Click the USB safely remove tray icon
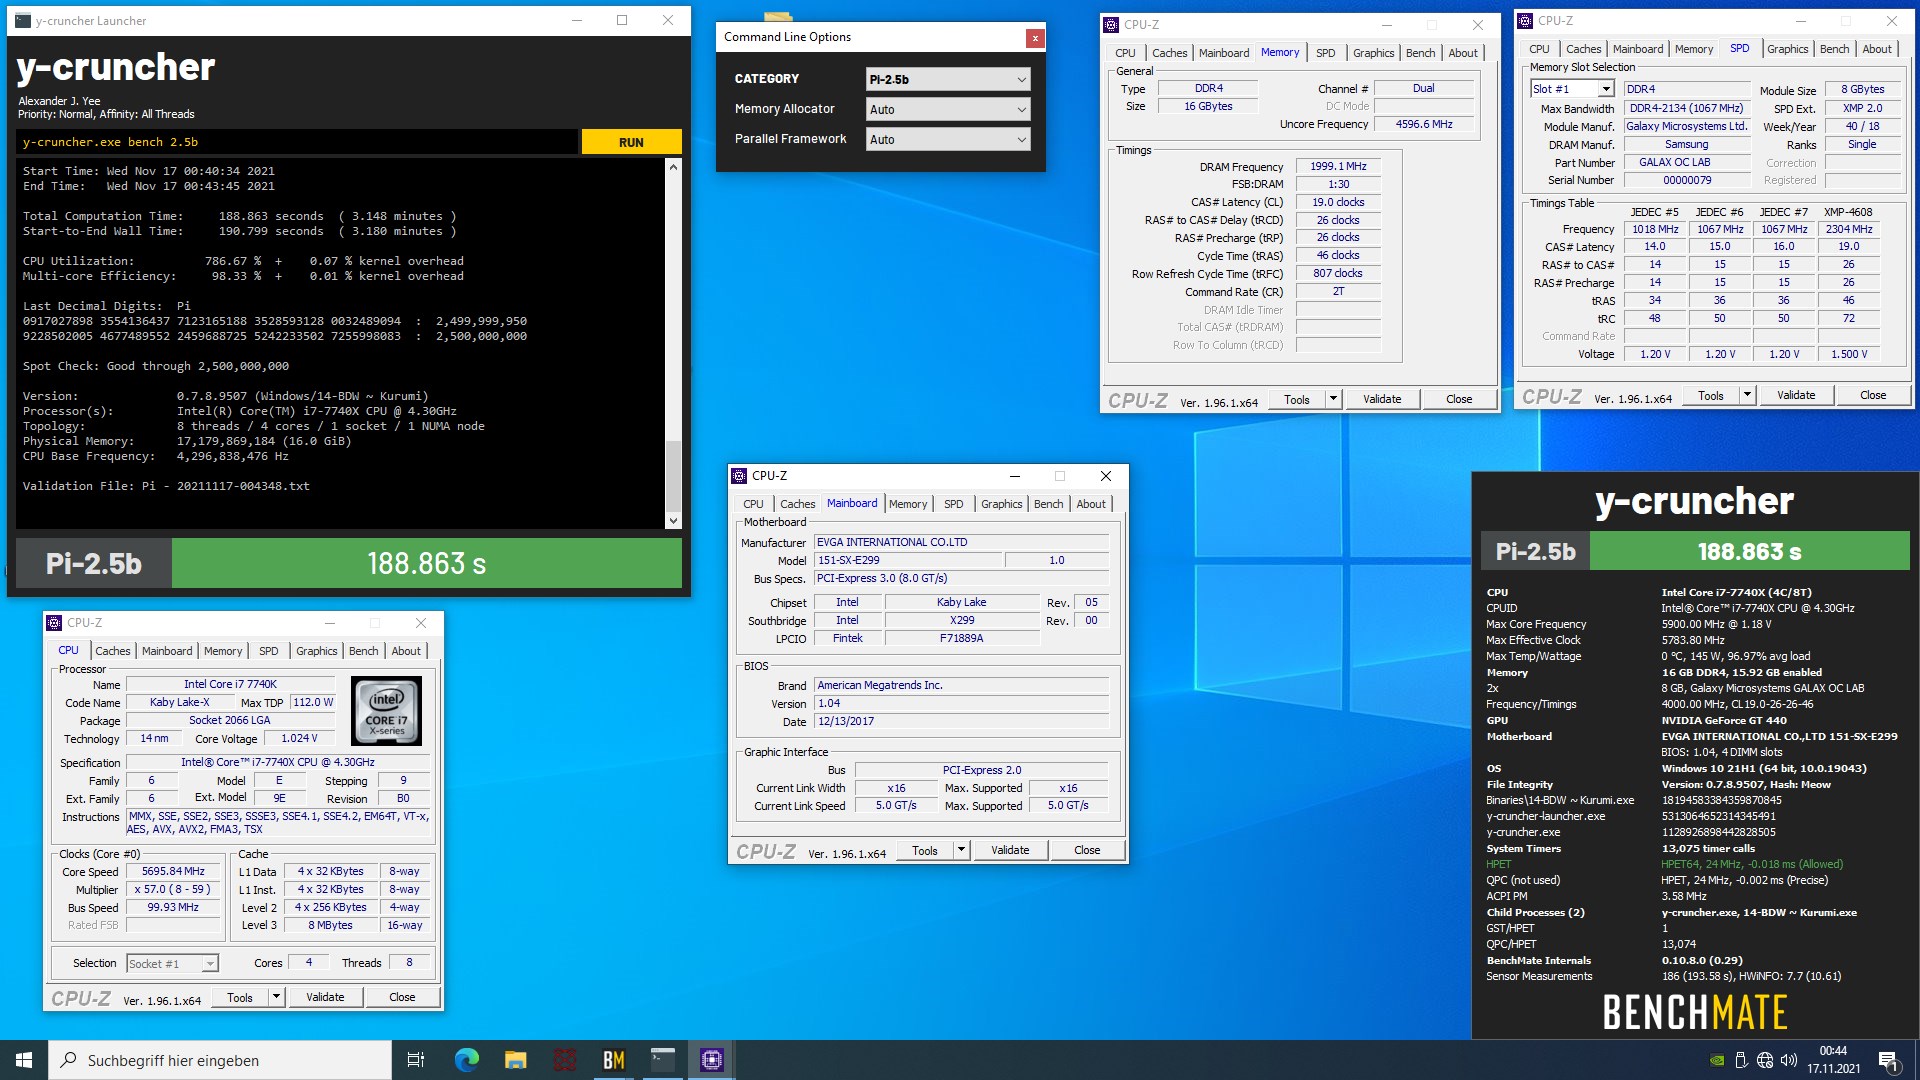 point(1741,1060)
